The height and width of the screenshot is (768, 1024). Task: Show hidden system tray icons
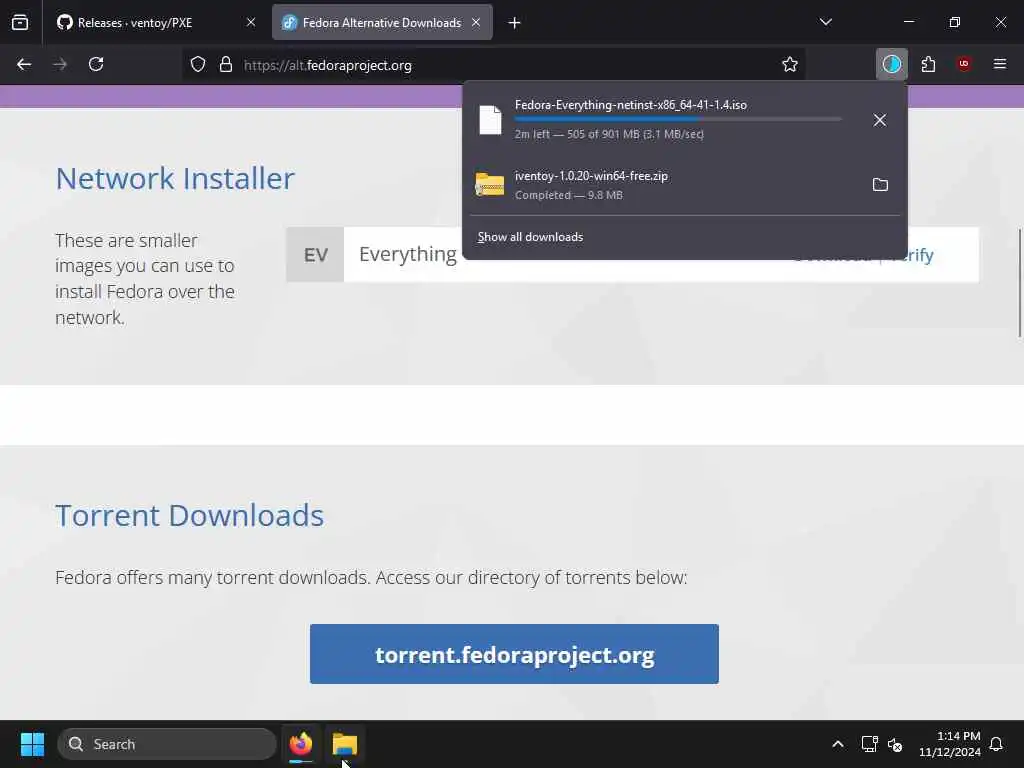[x=838, y=744]
